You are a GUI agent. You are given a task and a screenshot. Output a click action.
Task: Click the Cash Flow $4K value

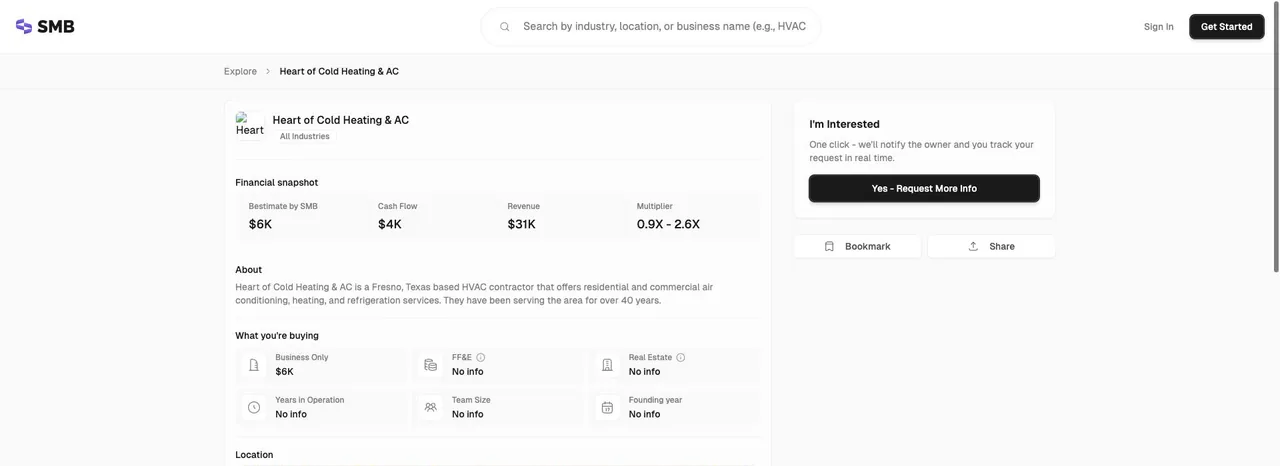(x=390, y=224)
